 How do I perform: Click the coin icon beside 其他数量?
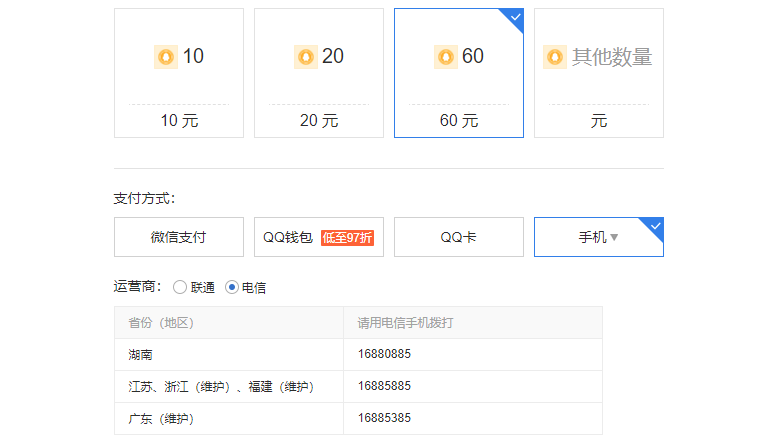click(x=554, y=57)
